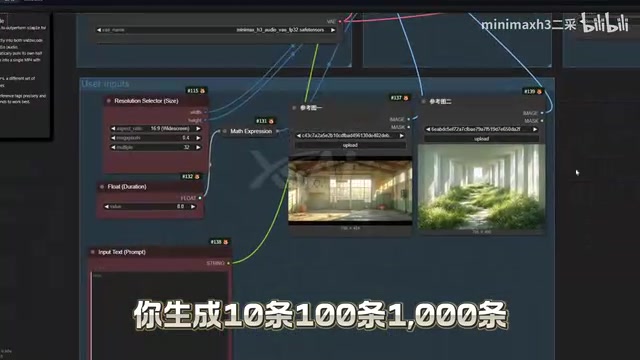Click the STRING output socket
This screenshot has width=640, height=360.
tap(228, 263)
